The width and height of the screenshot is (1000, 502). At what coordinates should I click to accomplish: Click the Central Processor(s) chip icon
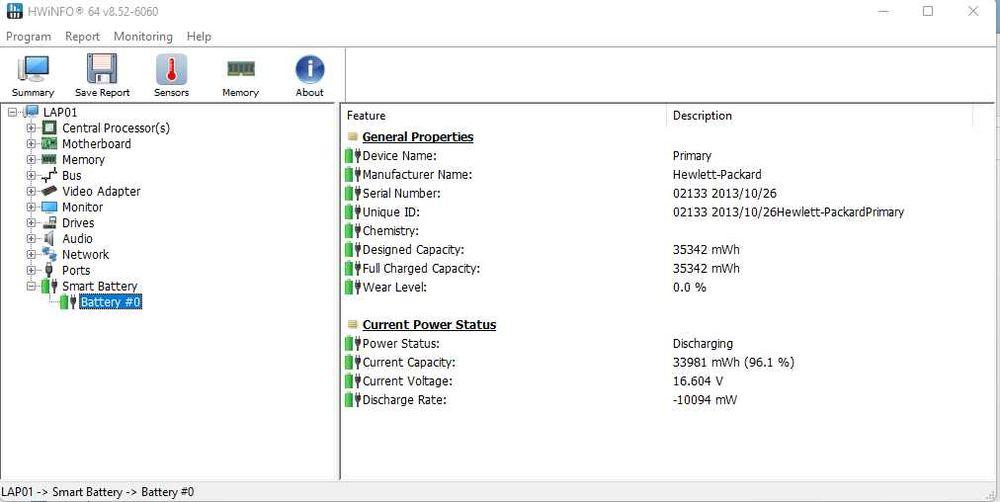tap(49, 128)
